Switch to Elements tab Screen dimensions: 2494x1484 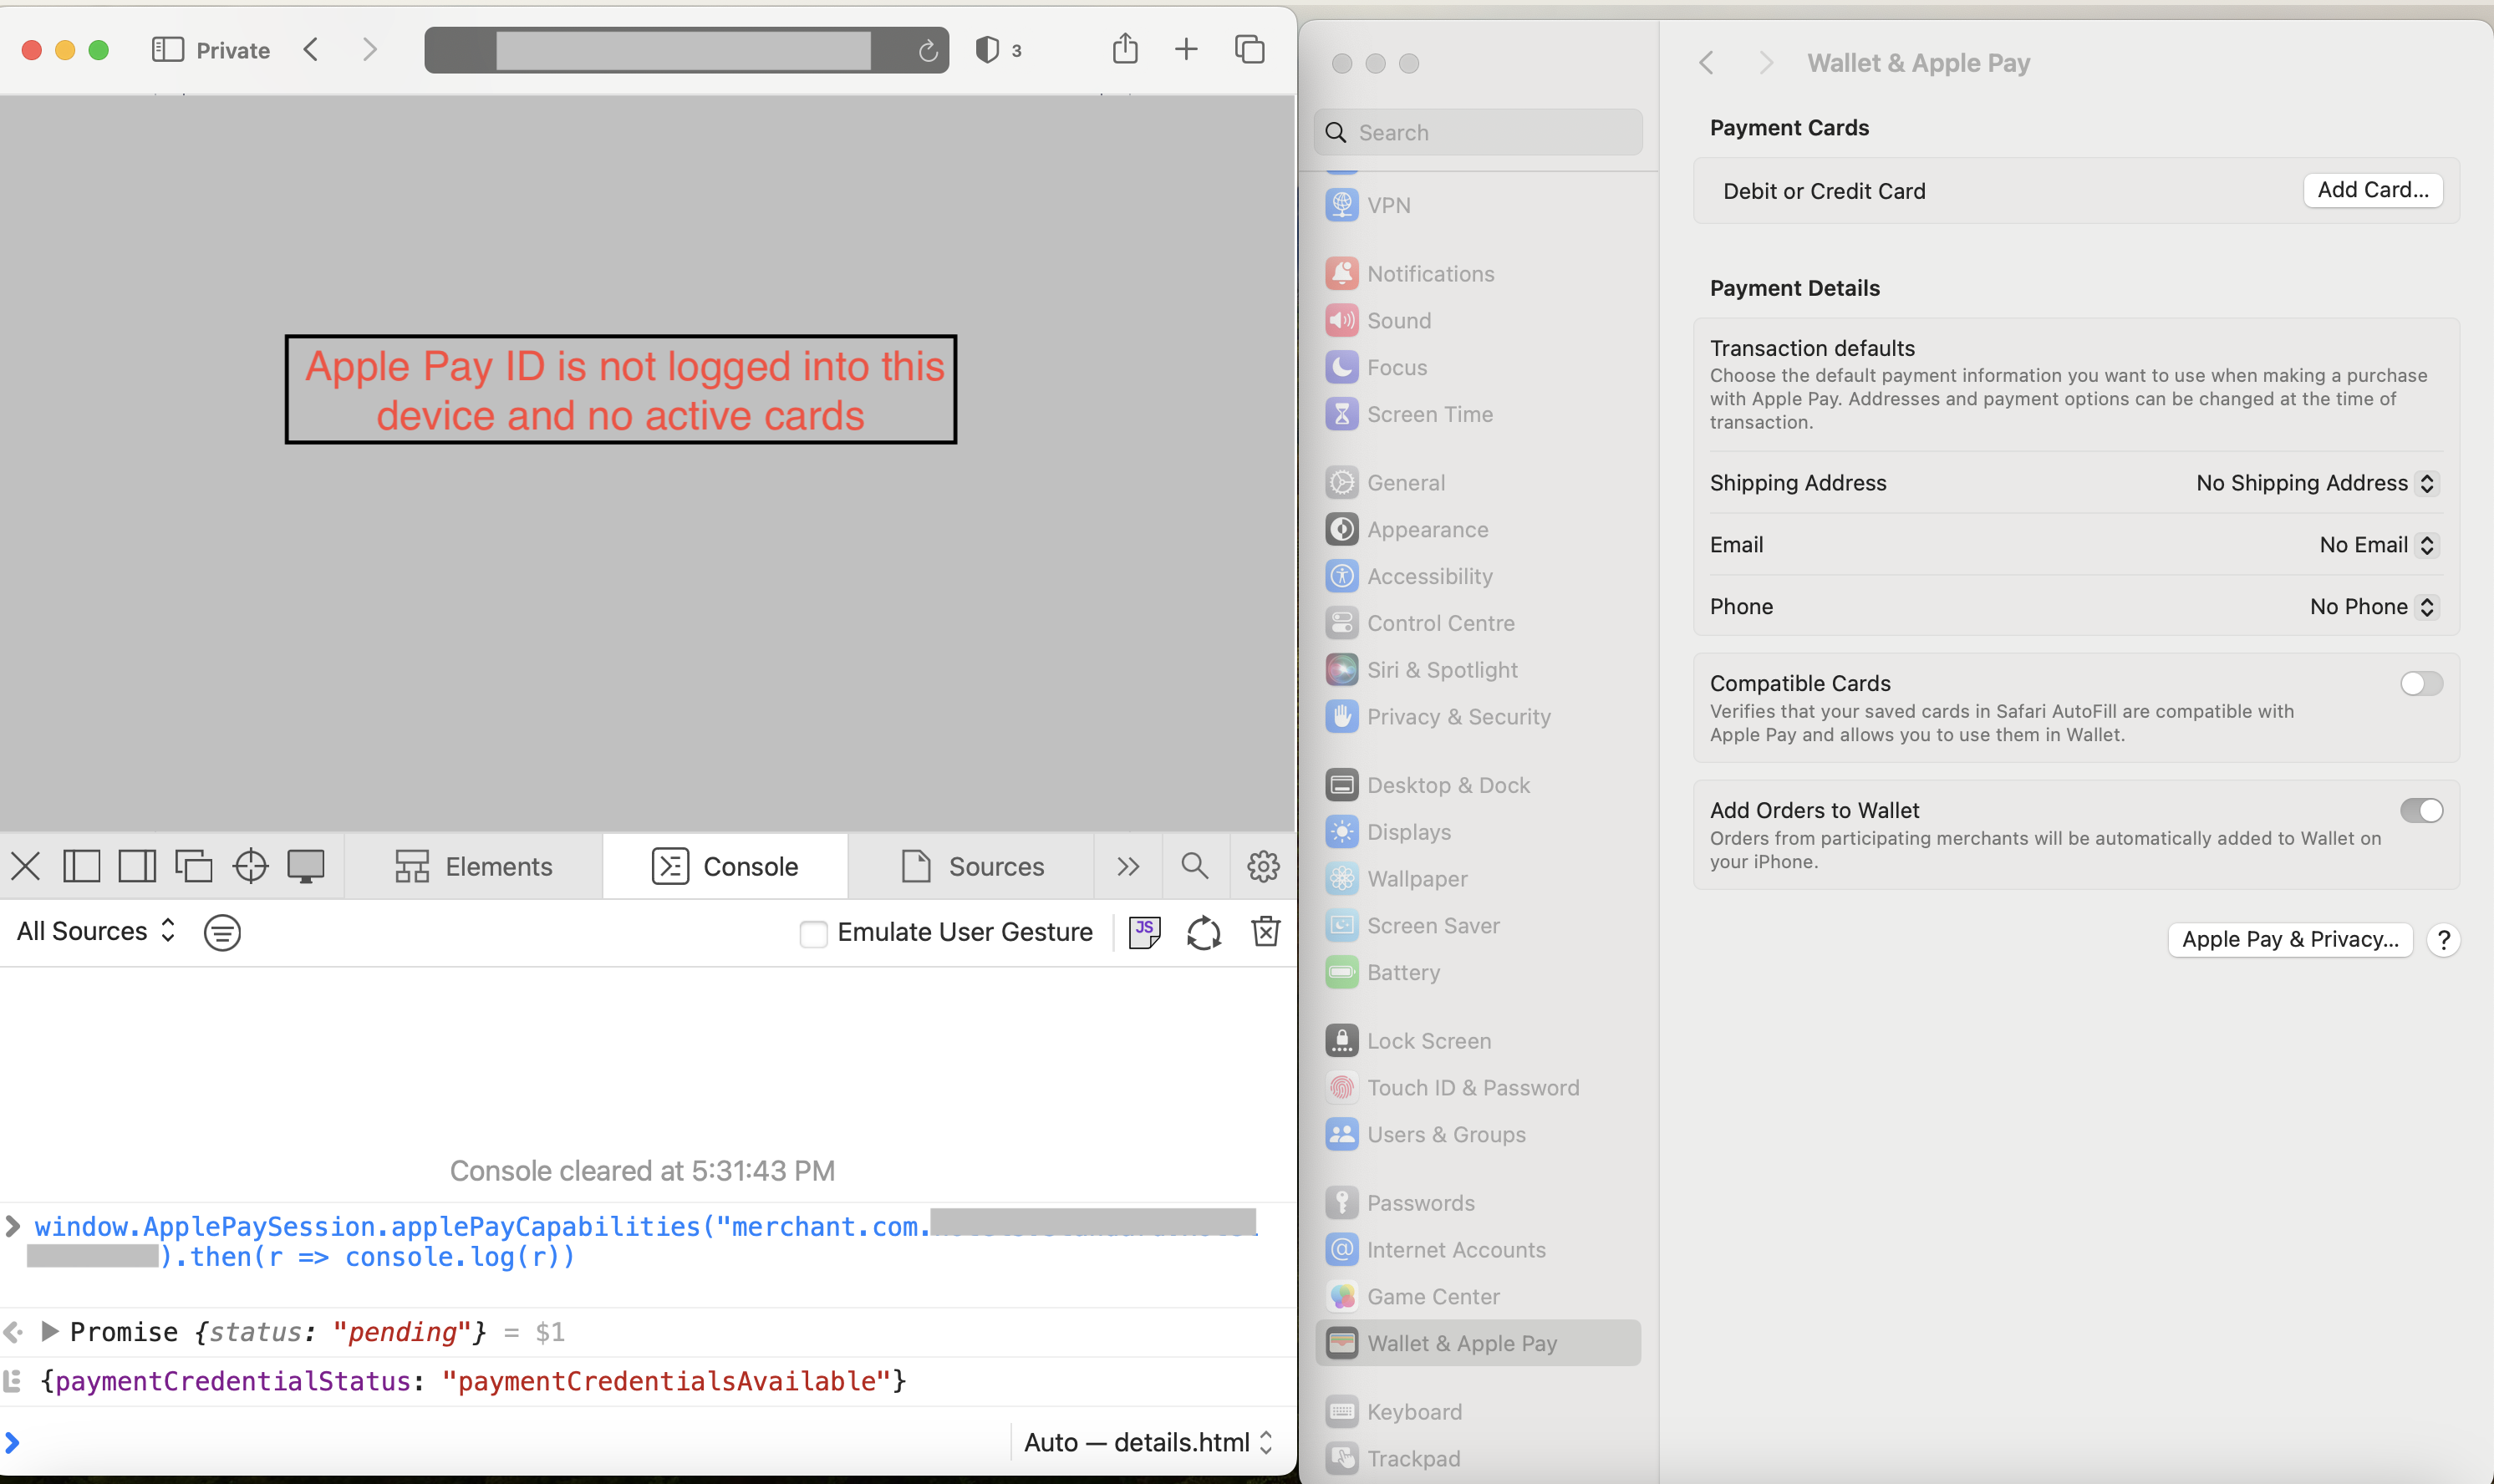coord(473,867)
